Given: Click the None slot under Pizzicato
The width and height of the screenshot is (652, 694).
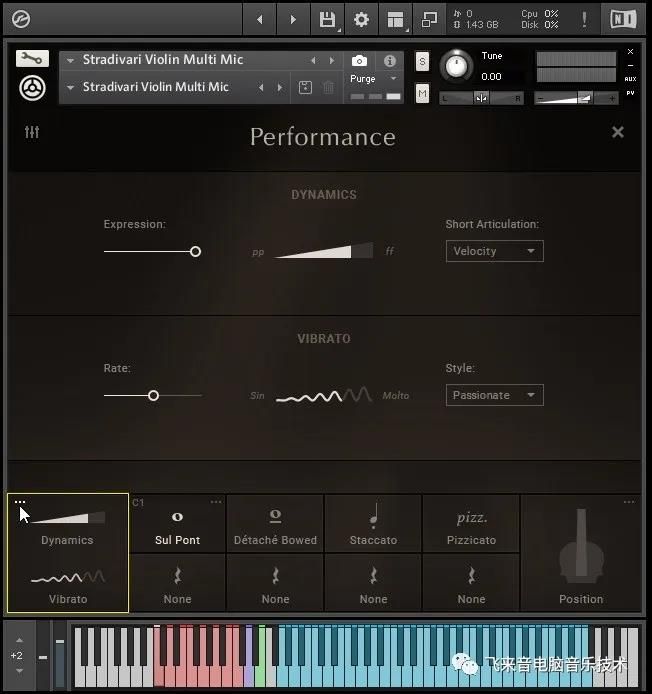Looking at the screenshot, I should pos(471,583).
